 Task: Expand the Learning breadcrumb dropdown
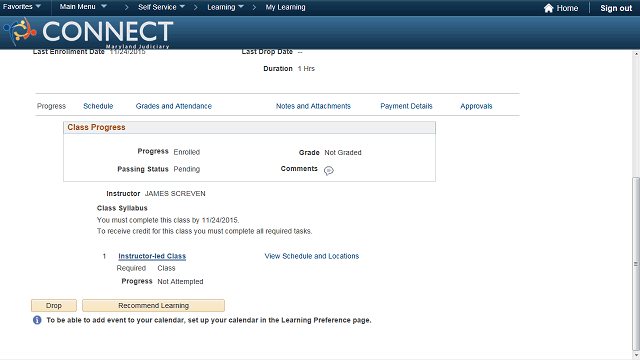[x=225, y=7]
